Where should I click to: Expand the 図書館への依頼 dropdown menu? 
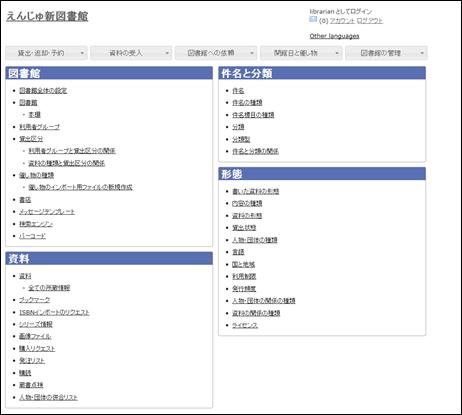click(216, 53)
